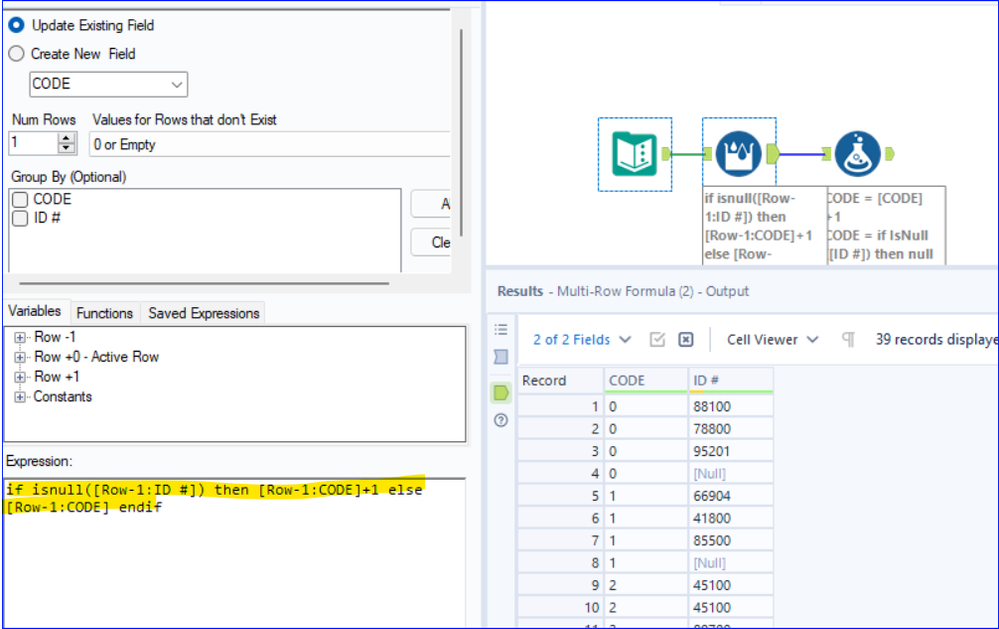Select cell with ID 41800

[x=731, y=518]
